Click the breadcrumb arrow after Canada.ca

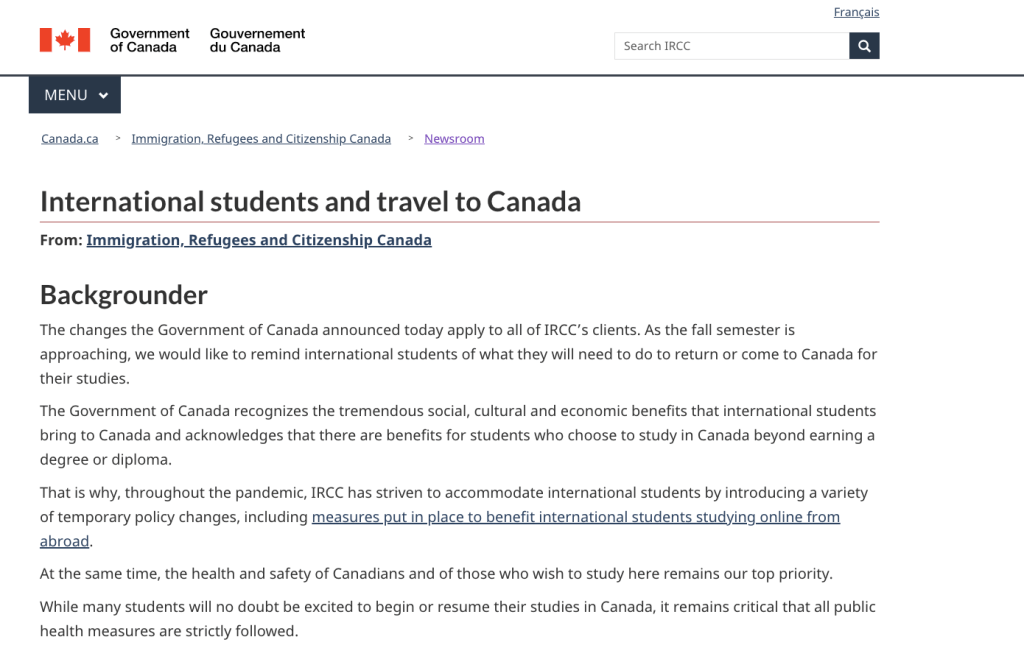[118, 139]
